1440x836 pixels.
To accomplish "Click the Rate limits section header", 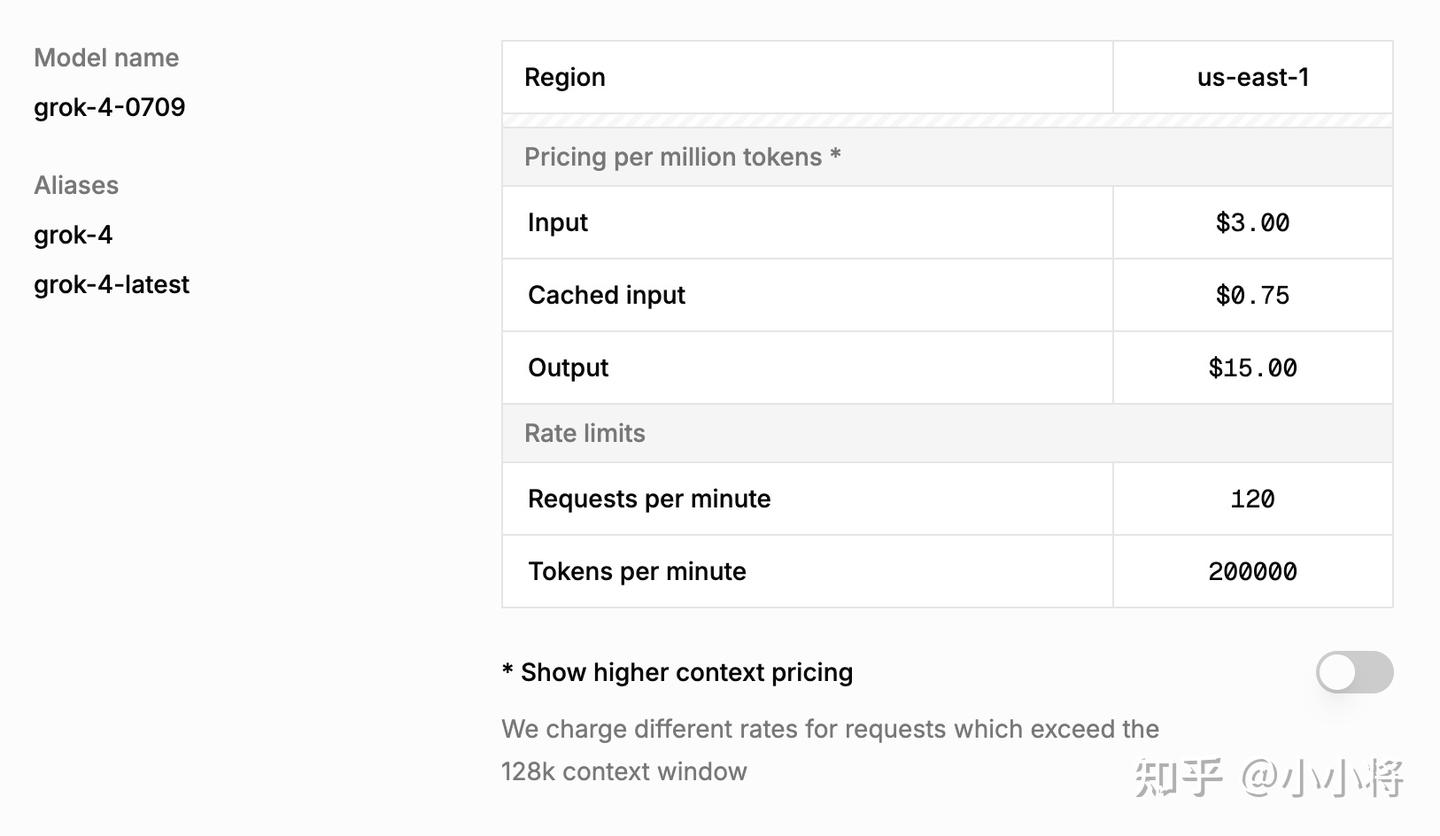I will pos(585,433).
